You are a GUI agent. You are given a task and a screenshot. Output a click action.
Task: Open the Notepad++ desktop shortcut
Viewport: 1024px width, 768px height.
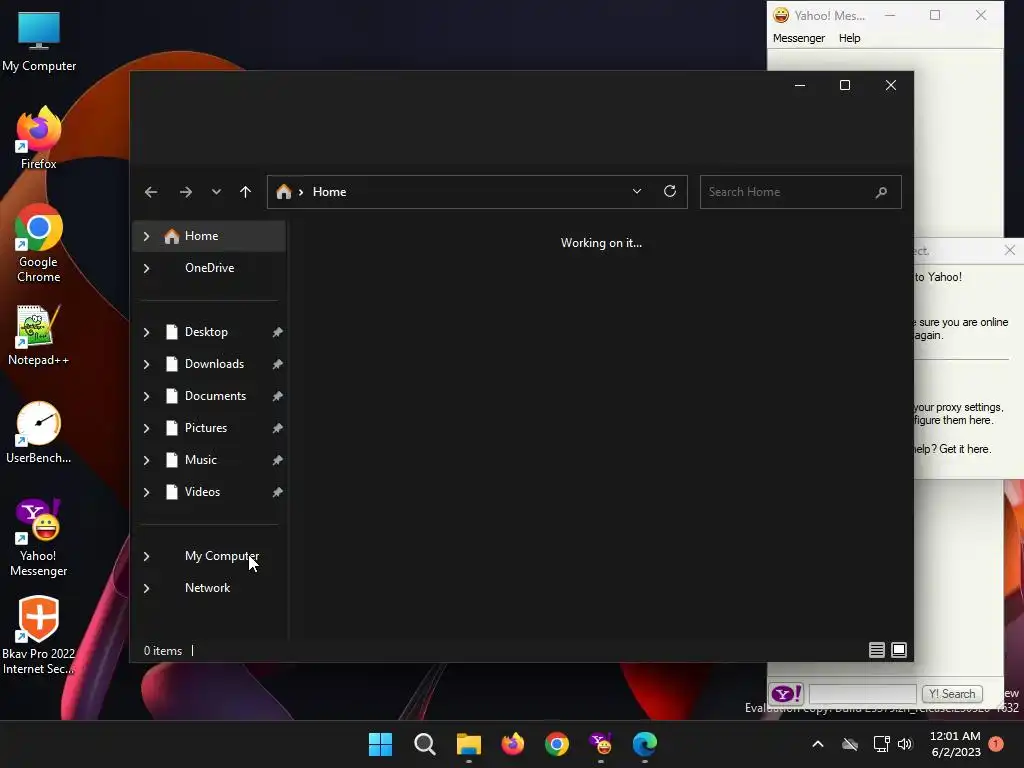coord(39,335)
